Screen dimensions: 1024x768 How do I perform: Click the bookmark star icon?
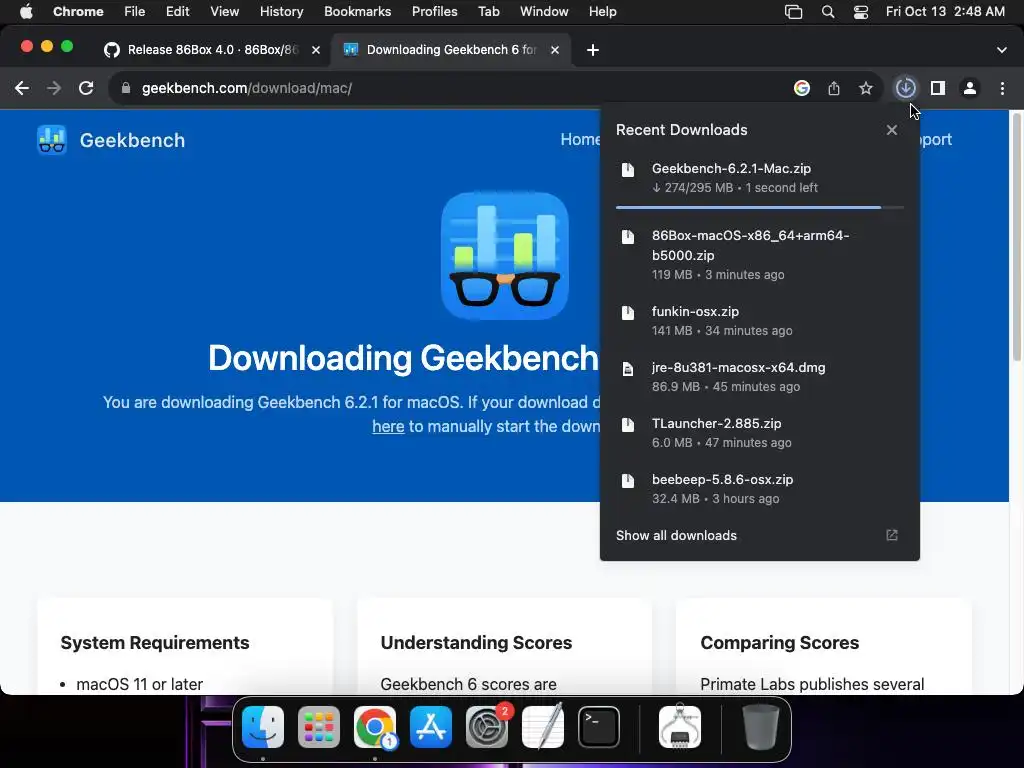(x=865, y=88)
